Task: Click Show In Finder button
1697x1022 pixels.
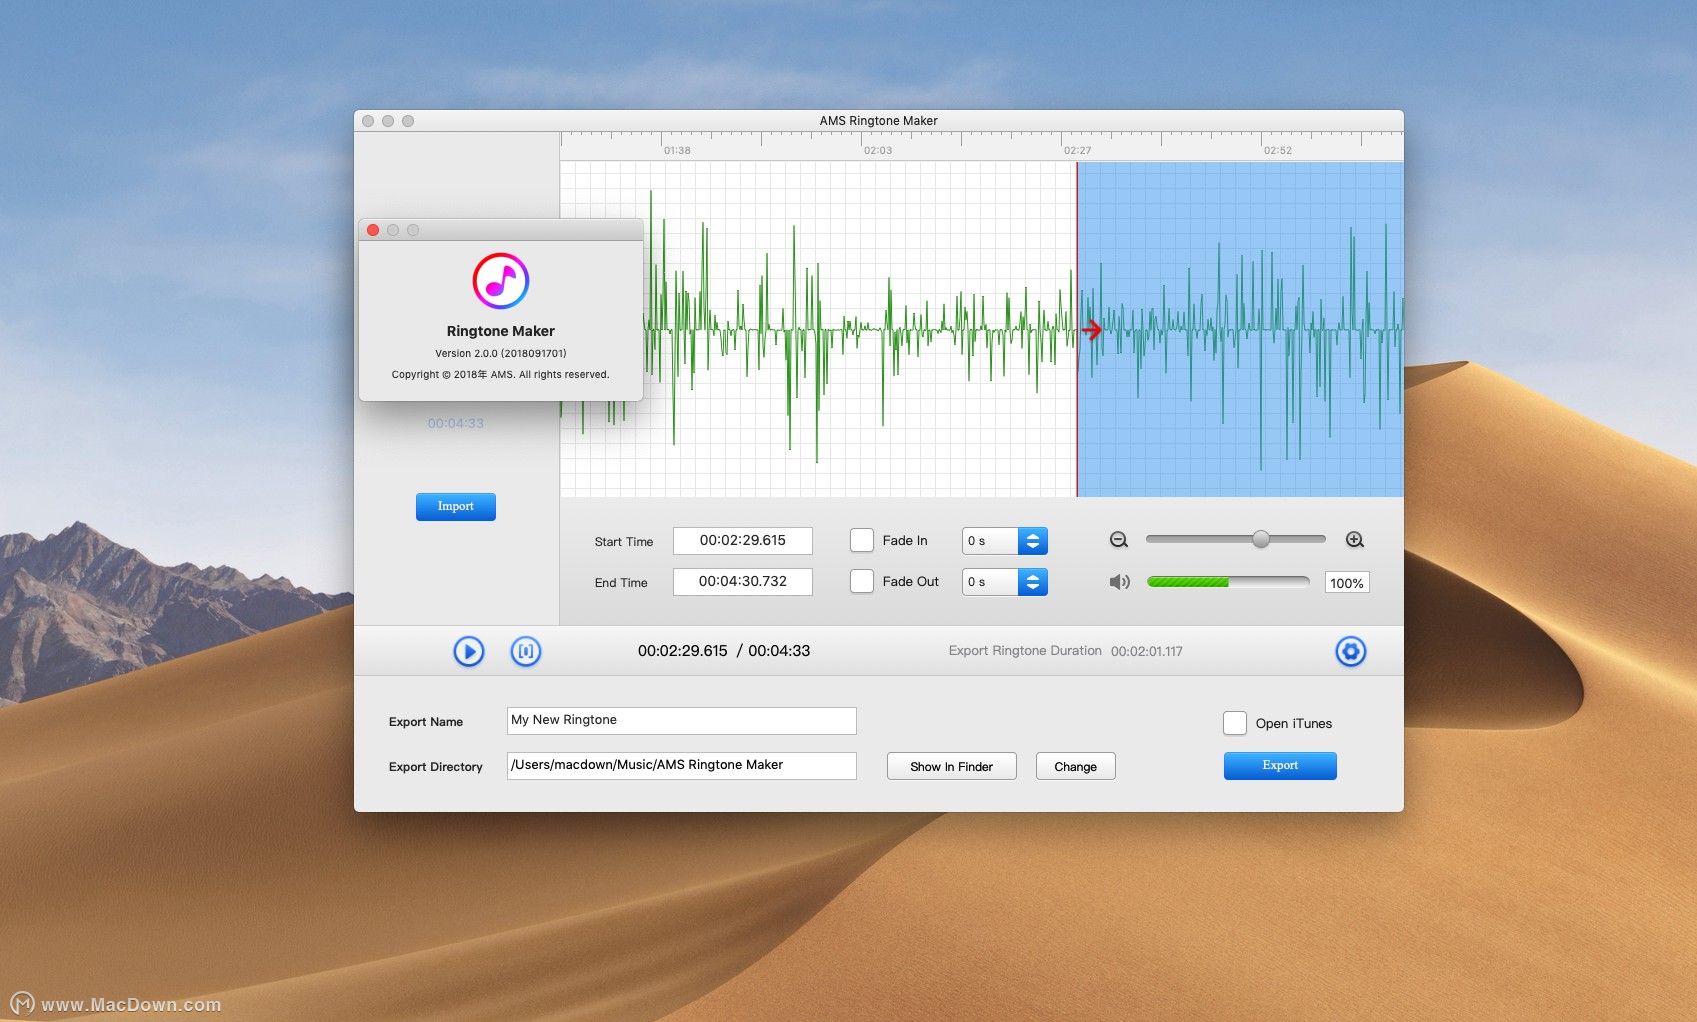Action: pos(952,767)
